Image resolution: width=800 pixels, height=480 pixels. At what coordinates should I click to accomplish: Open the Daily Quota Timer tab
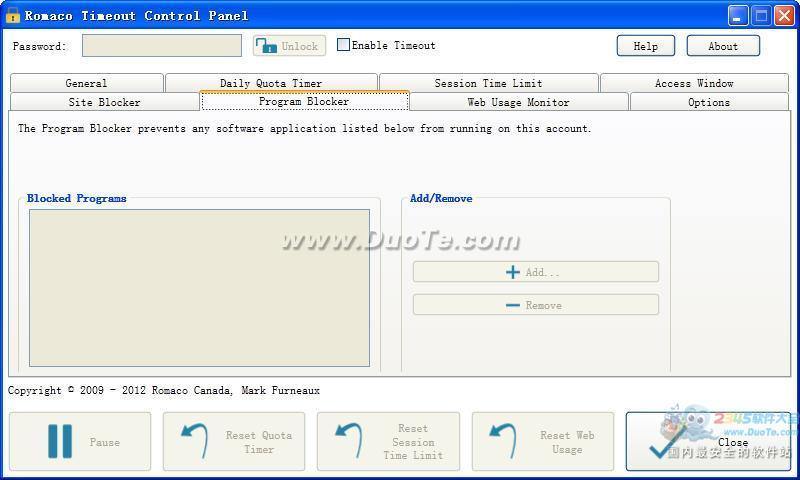271,83
